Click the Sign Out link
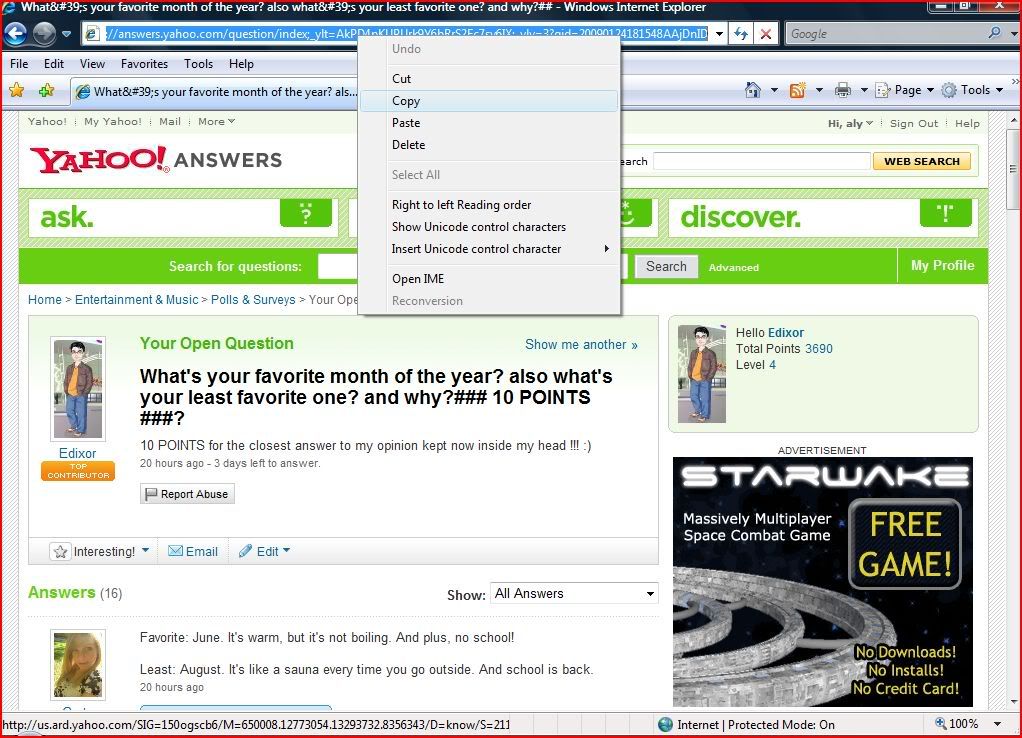Screen dimensions: 1022x738 click(x=914, y=123)
